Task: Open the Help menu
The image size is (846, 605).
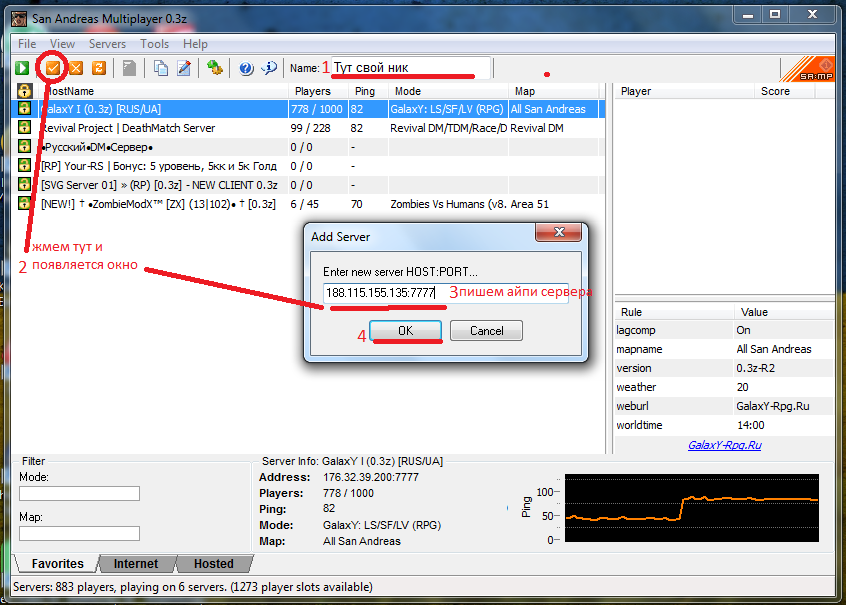Action: click(x=195, y=44)
